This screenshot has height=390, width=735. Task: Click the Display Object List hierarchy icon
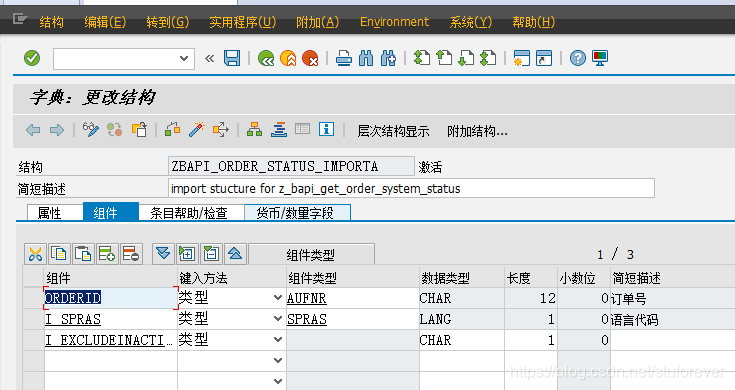pos(255,129)
